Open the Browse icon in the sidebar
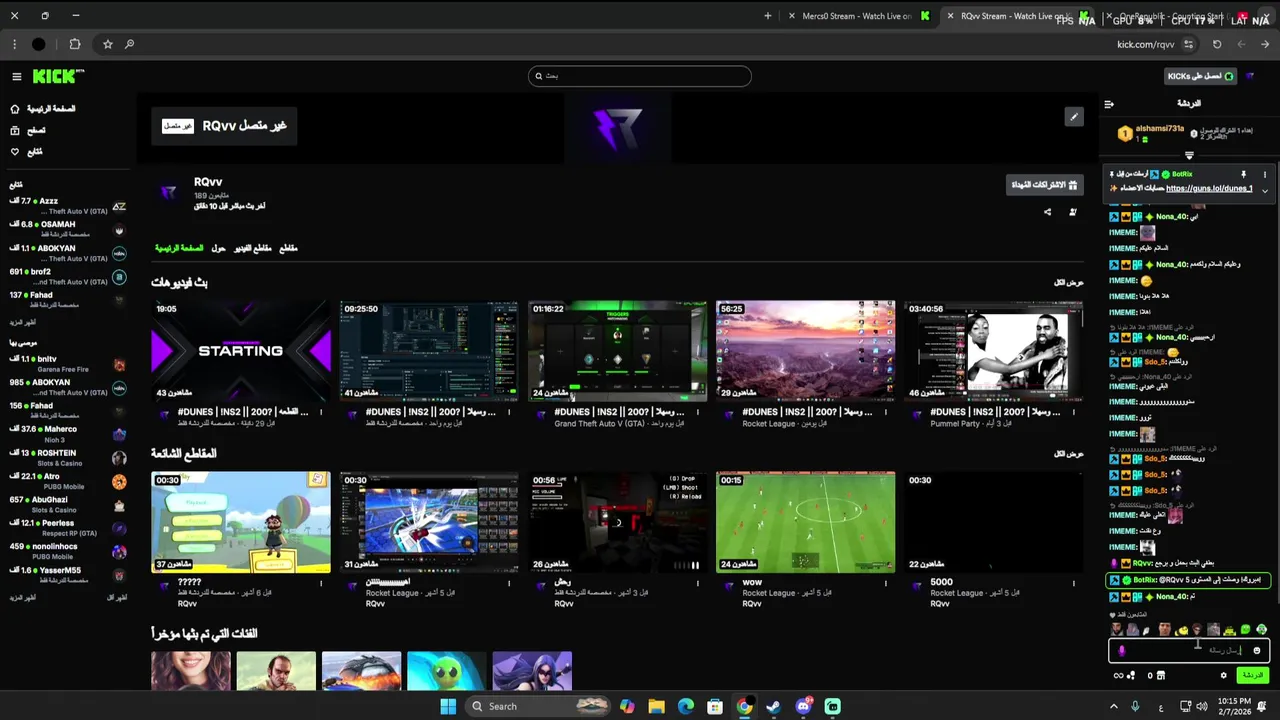Viewport: 1280px width, 720px height. (x=15, y=130)
